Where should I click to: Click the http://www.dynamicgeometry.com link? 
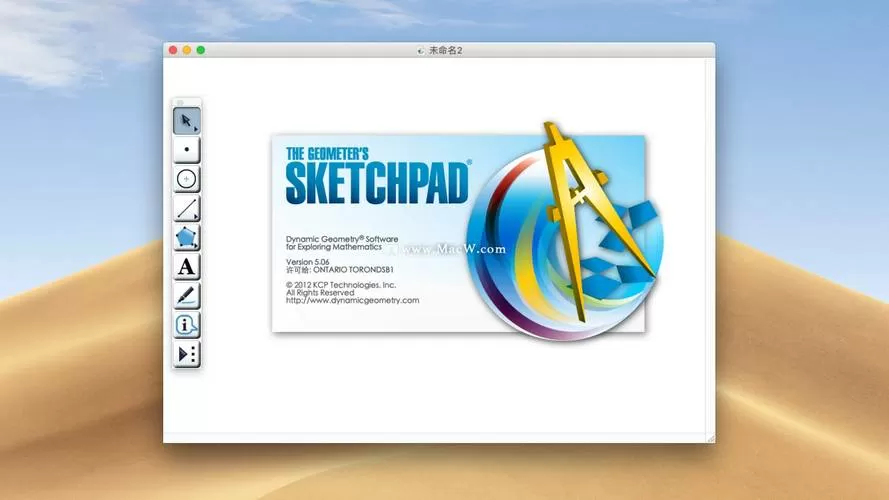pyautogui.click(x=353, y=300)
